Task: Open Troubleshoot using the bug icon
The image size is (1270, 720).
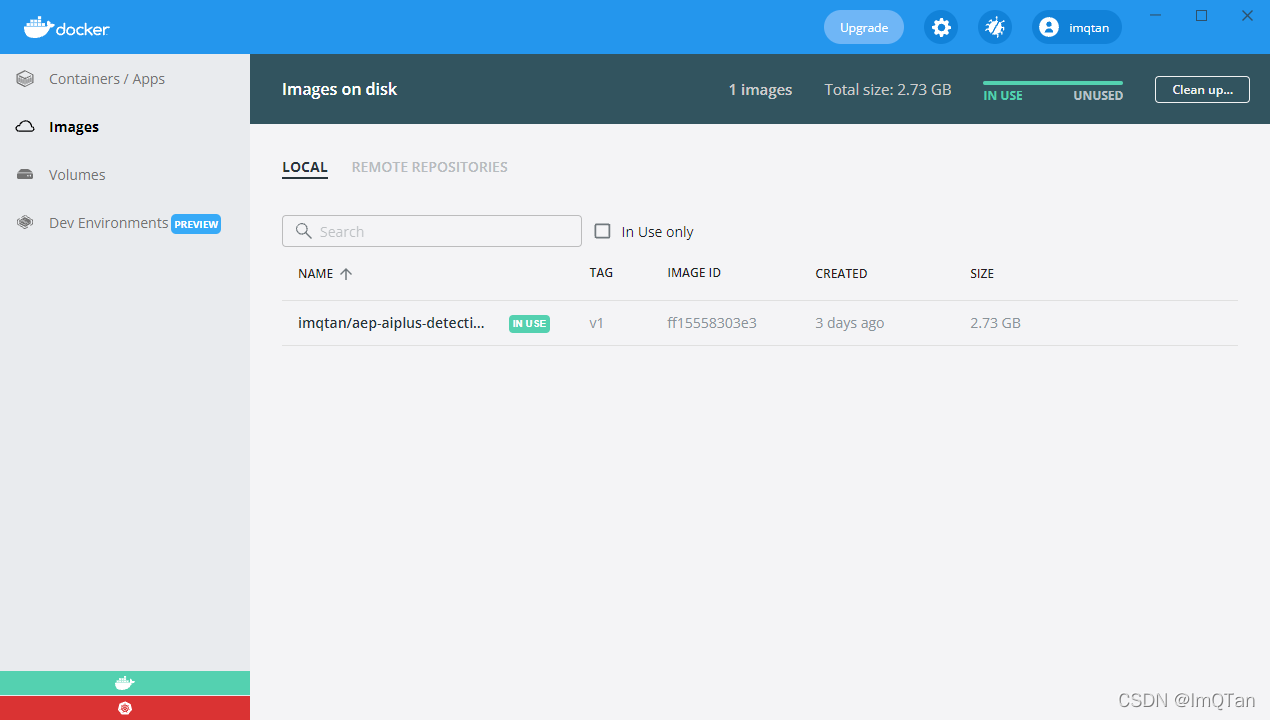Action: [x=995, y=27]
